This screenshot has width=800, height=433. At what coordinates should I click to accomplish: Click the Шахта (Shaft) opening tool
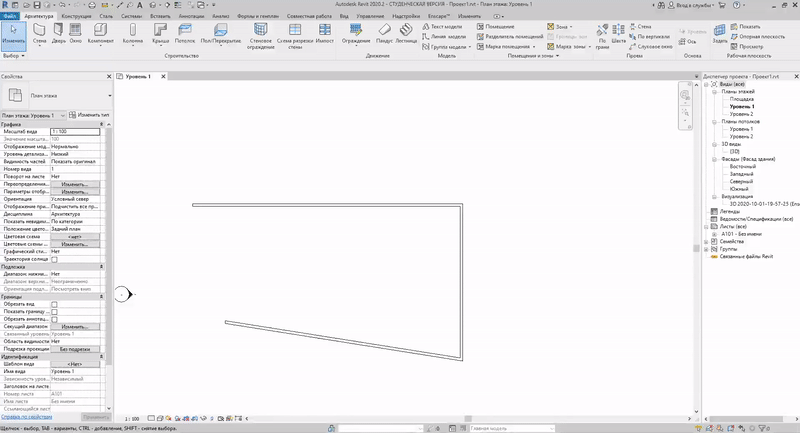(x=619, y=33)
